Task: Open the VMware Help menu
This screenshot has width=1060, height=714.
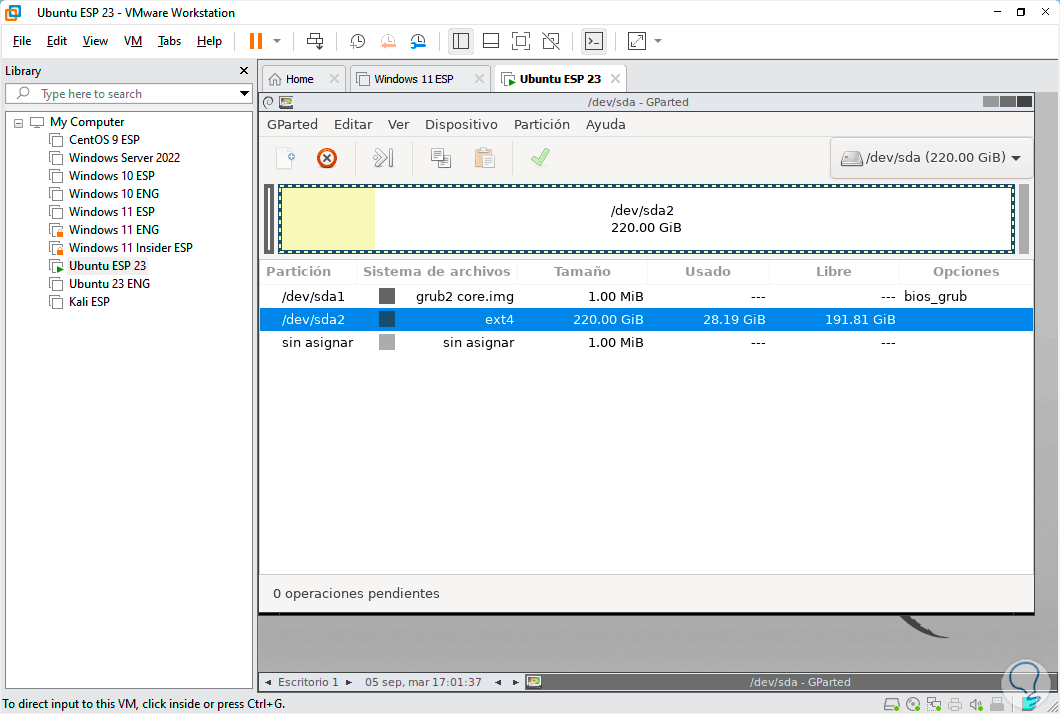Action: pyautogui.click(x=210, y=41)
